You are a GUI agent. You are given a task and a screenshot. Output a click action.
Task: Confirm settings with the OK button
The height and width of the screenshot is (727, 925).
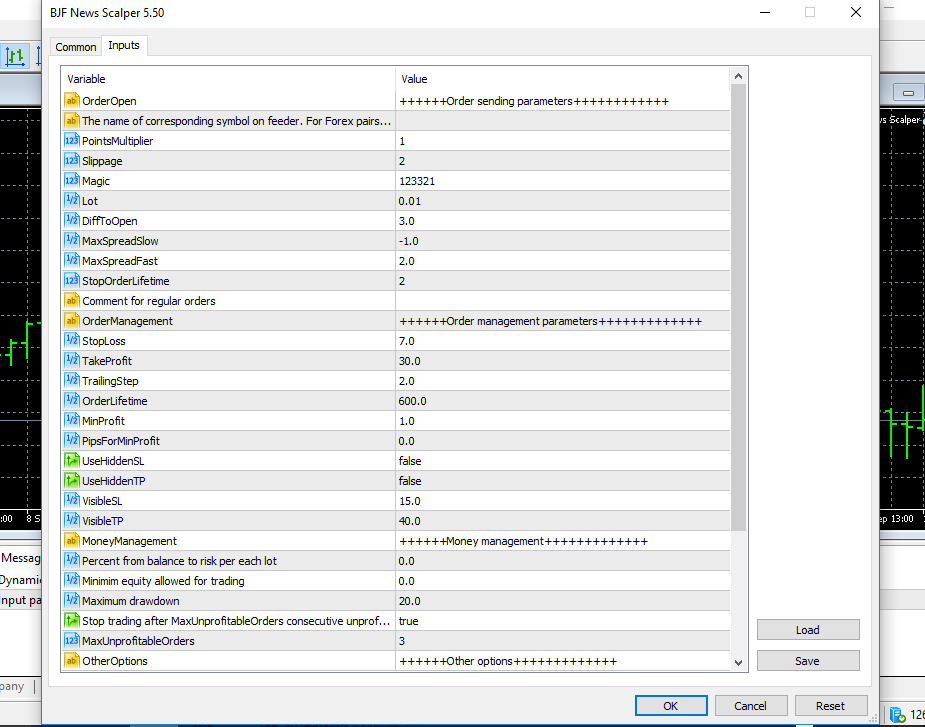[x=671, y=706]
